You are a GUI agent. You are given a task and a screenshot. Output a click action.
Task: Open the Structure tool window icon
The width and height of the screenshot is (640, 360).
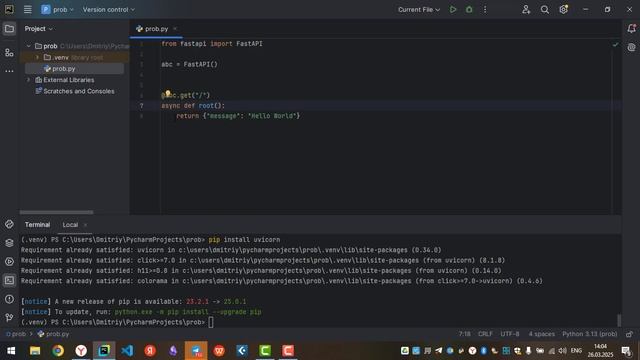(x=9, y=53)
